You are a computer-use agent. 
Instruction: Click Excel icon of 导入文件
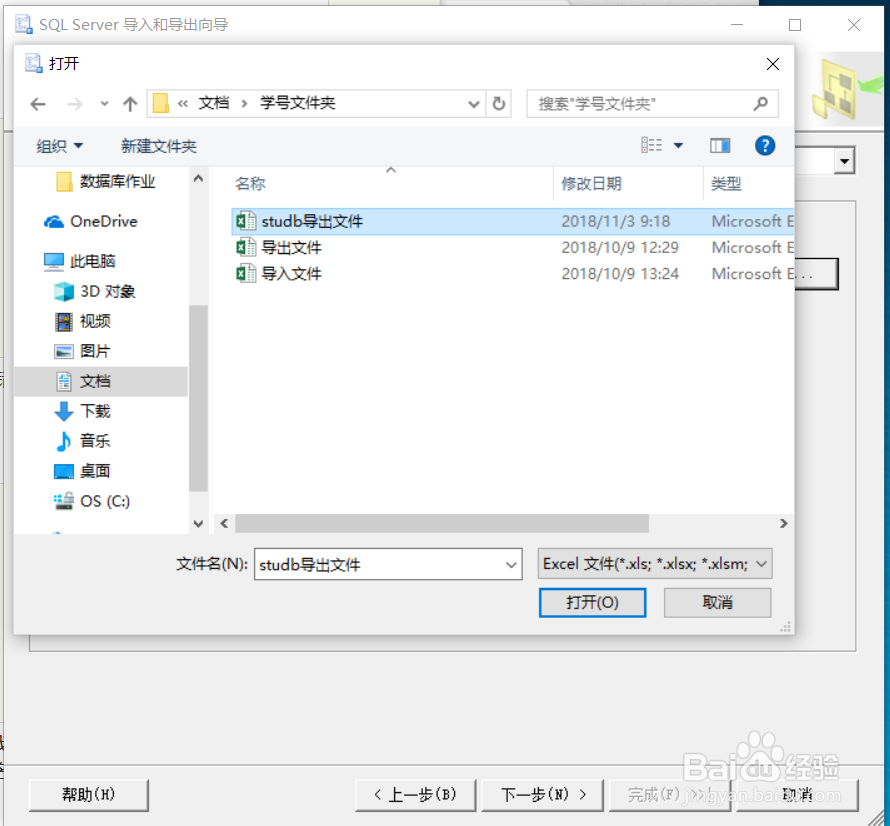point(246,274)
